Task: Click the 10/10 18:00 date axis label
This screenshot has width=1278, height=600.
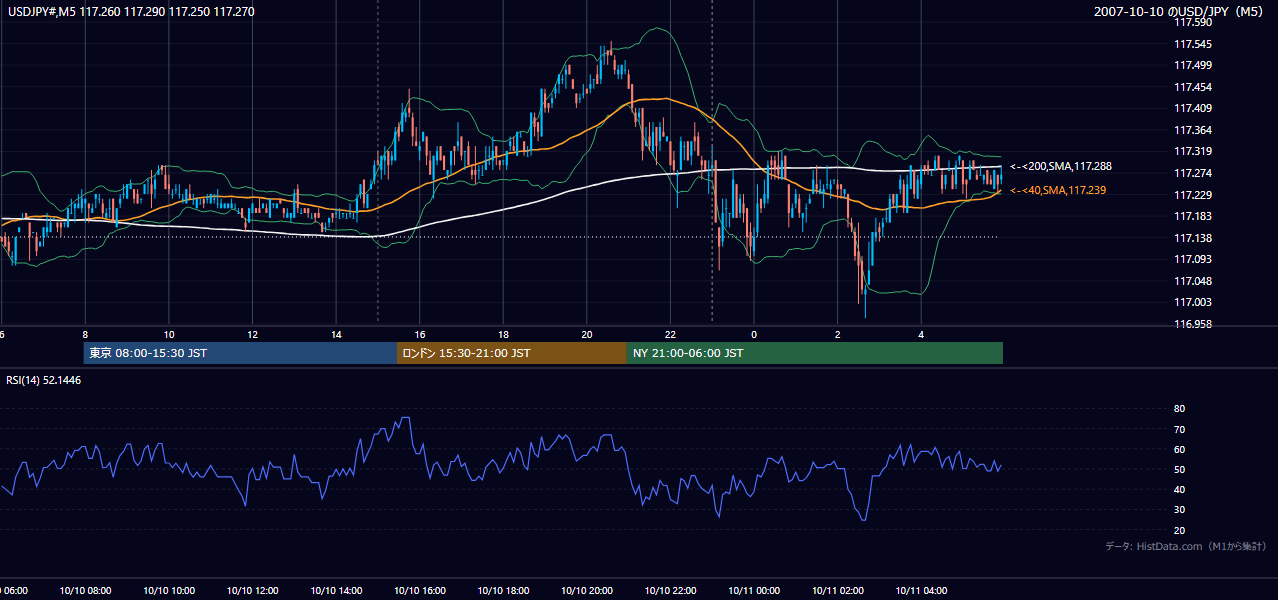Action: click(x=503, y=591)
